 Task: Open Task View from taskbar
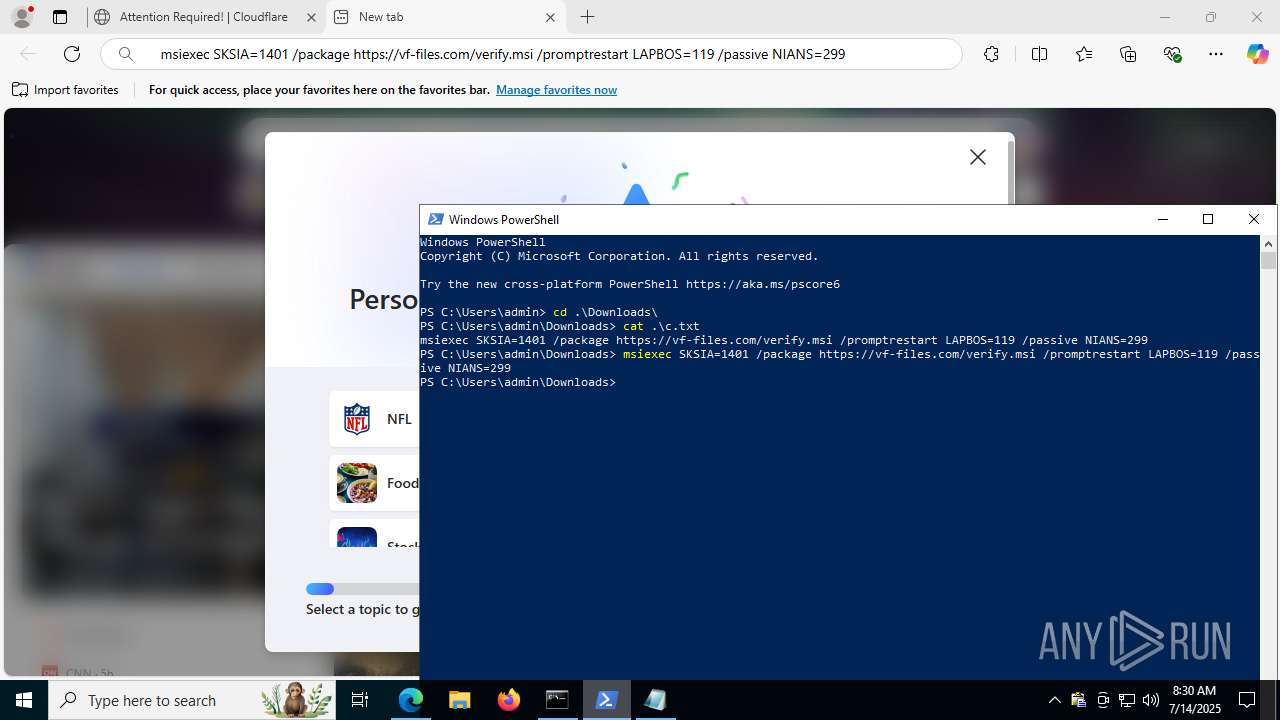tap(360, 700)
